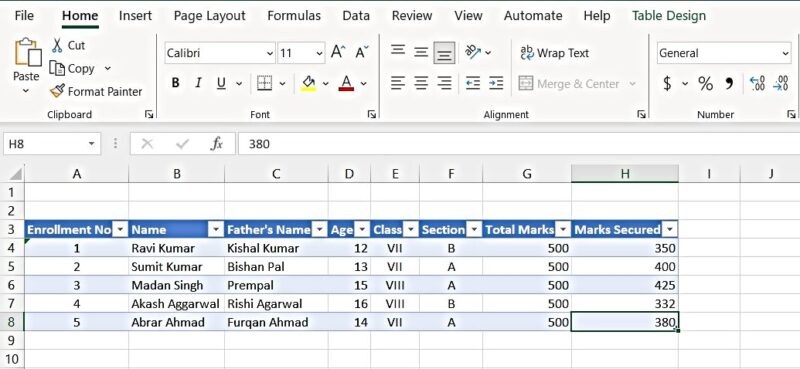
Task: Click the Insert Function fx icon
Action: 217,144
